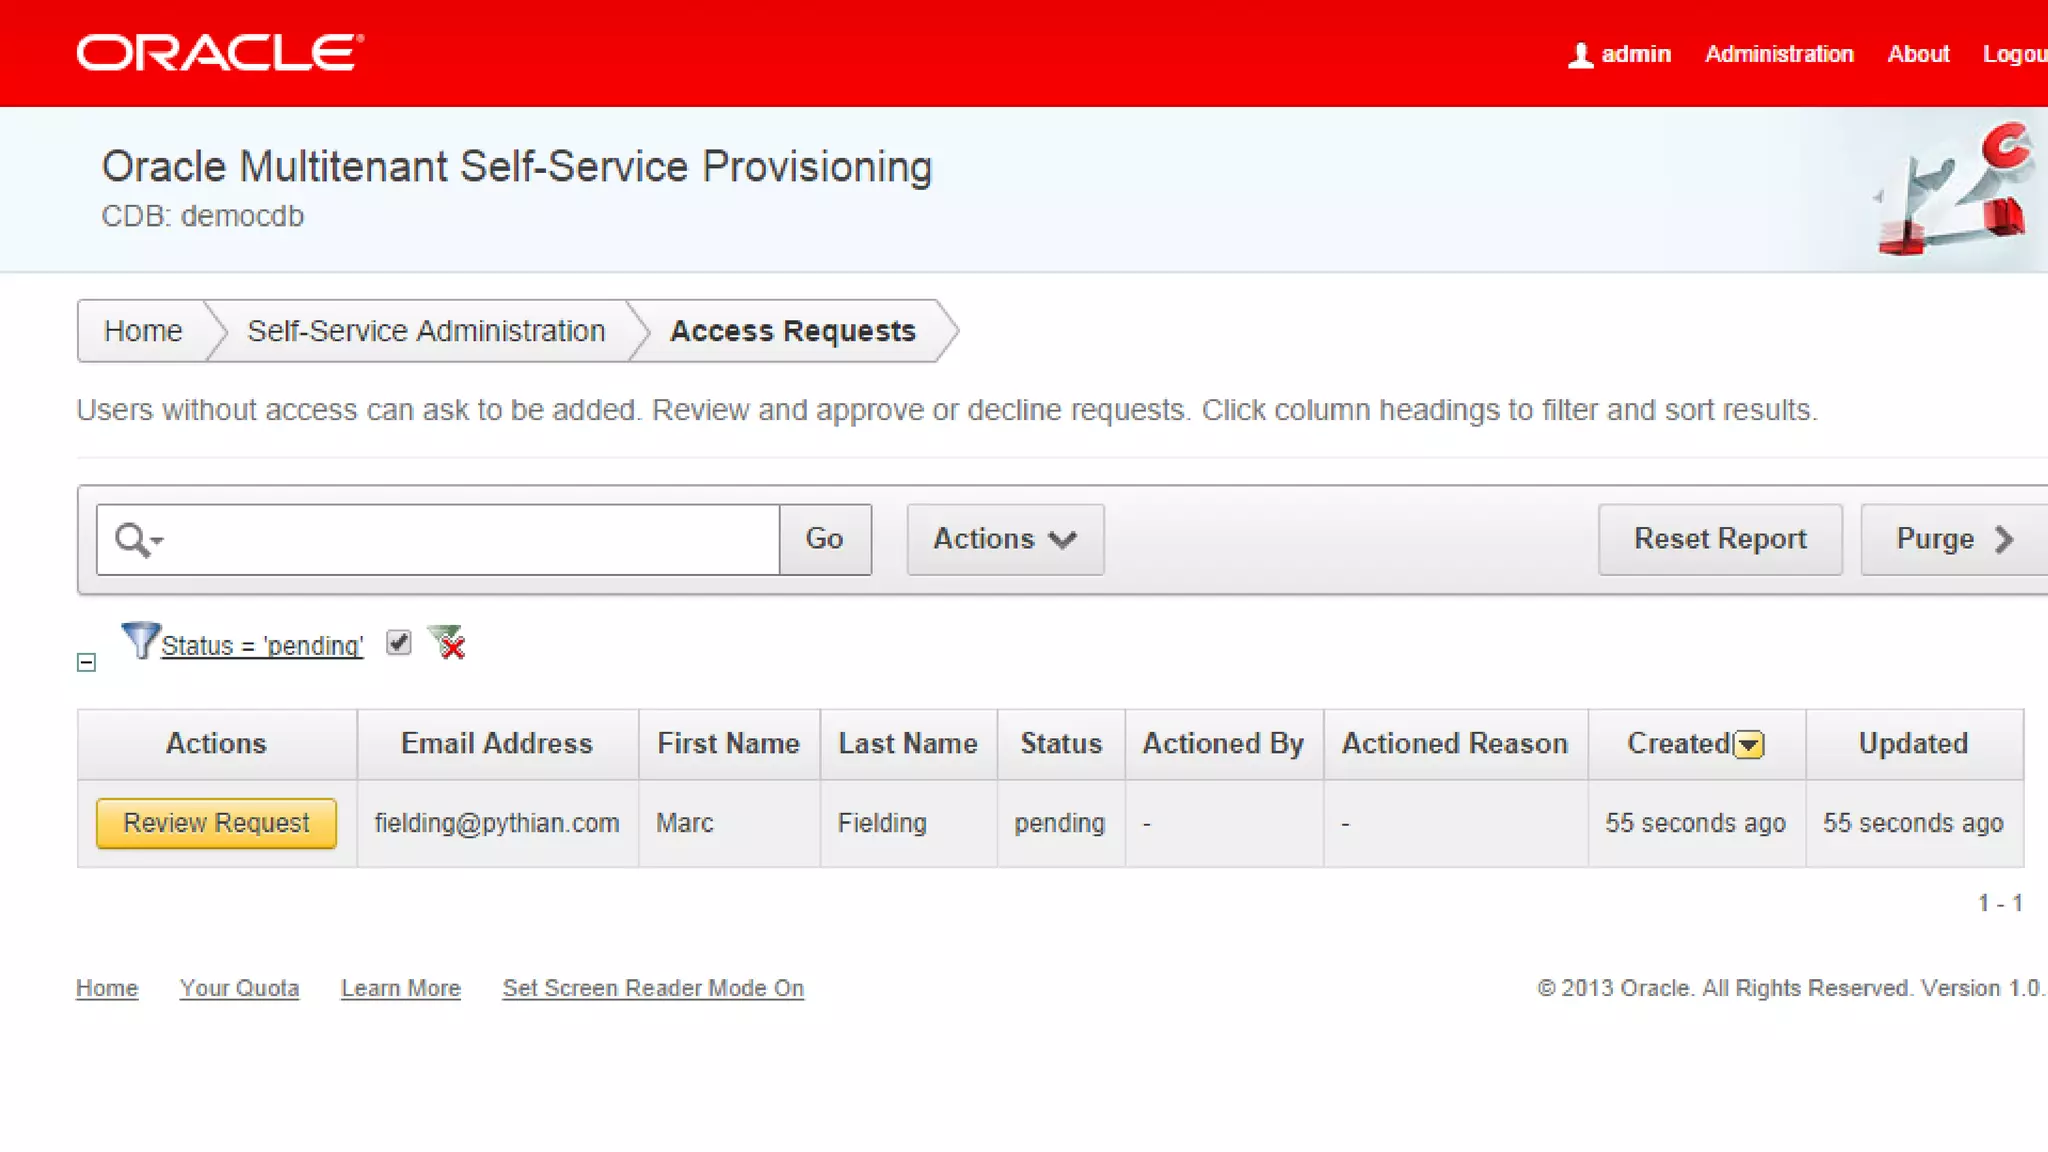Open the search magnifier column selector
Image resolution: width=2048 pixels, height=1152 pixels.
(x=138, y=540)
